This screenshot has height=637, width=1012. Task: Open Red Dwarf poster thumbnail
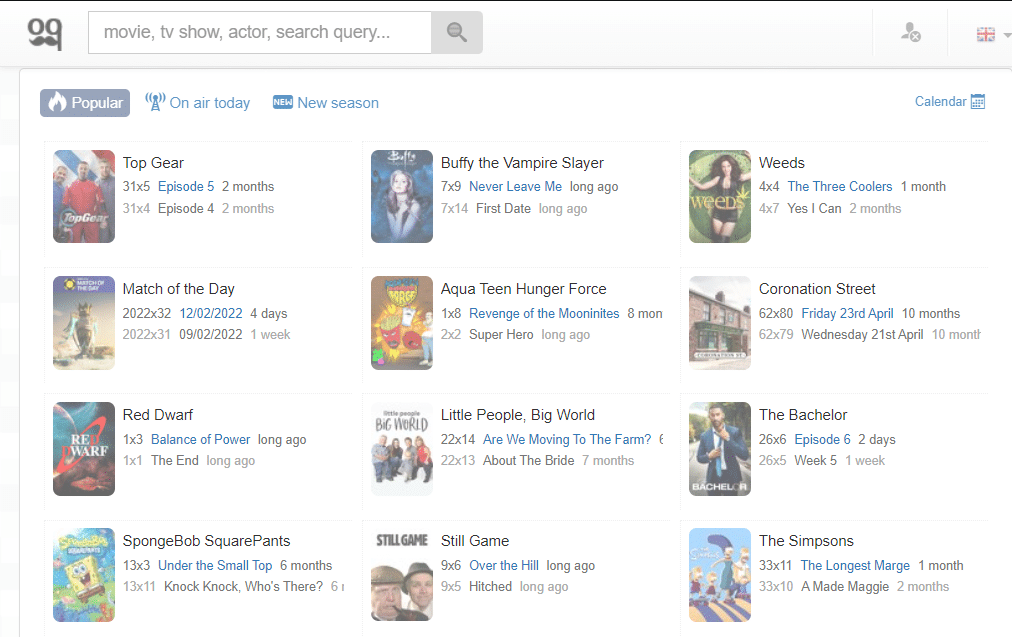[x=84, y=449]
